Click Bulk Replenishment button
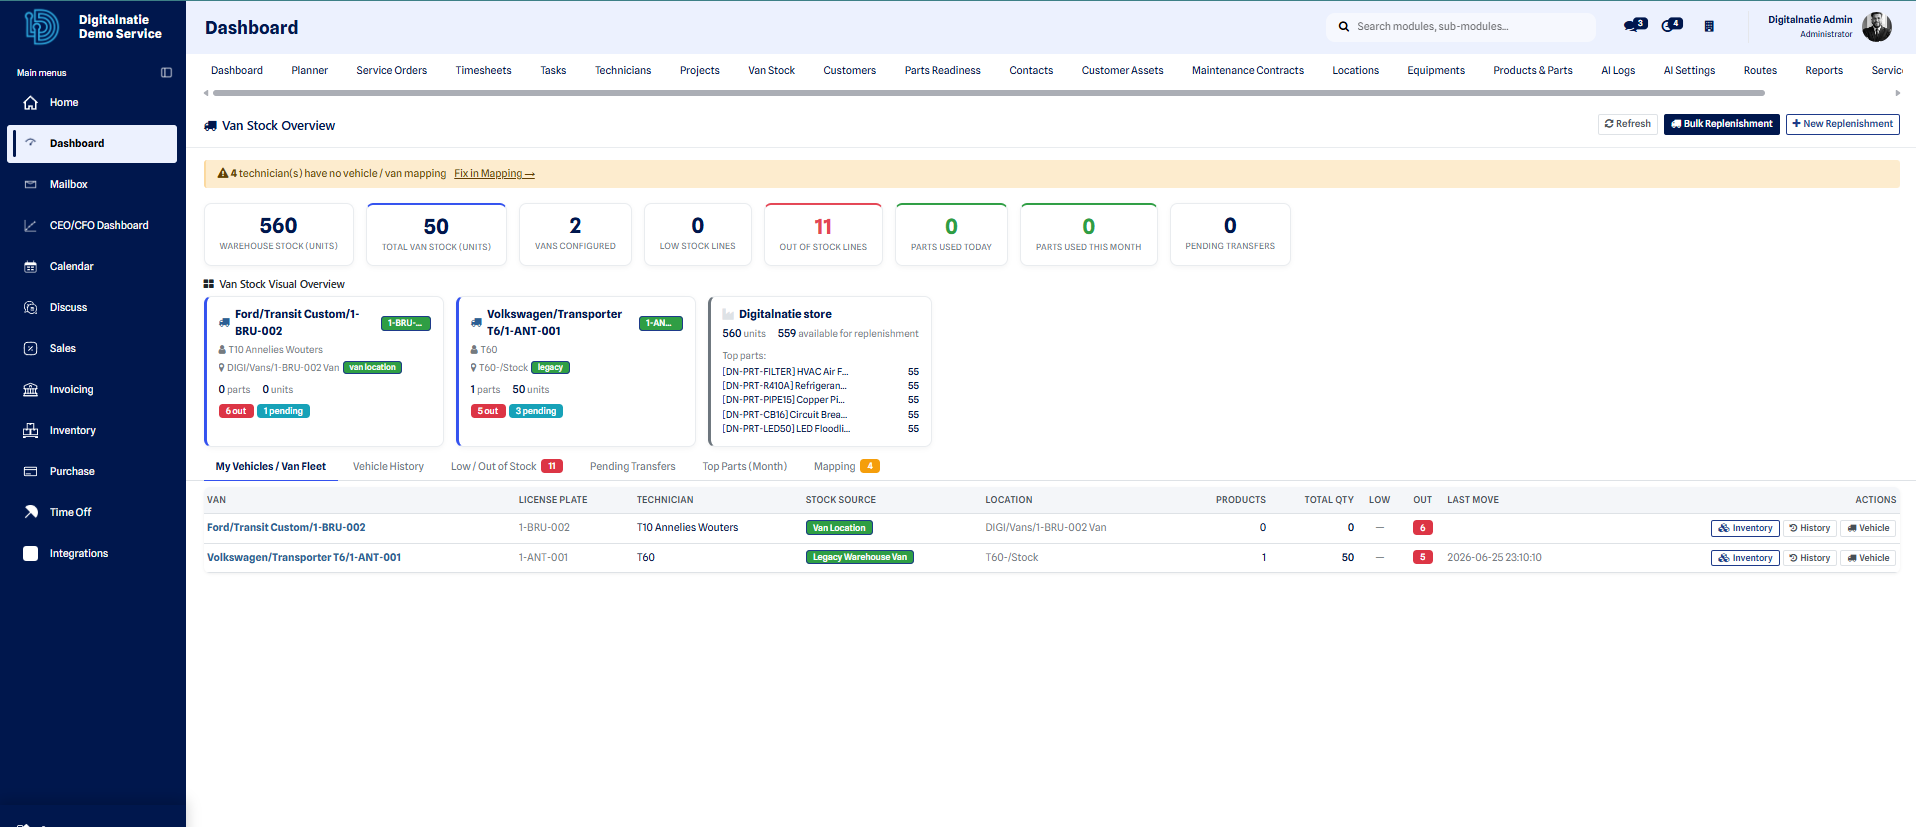1916x827 pixels. point(1721,124)
